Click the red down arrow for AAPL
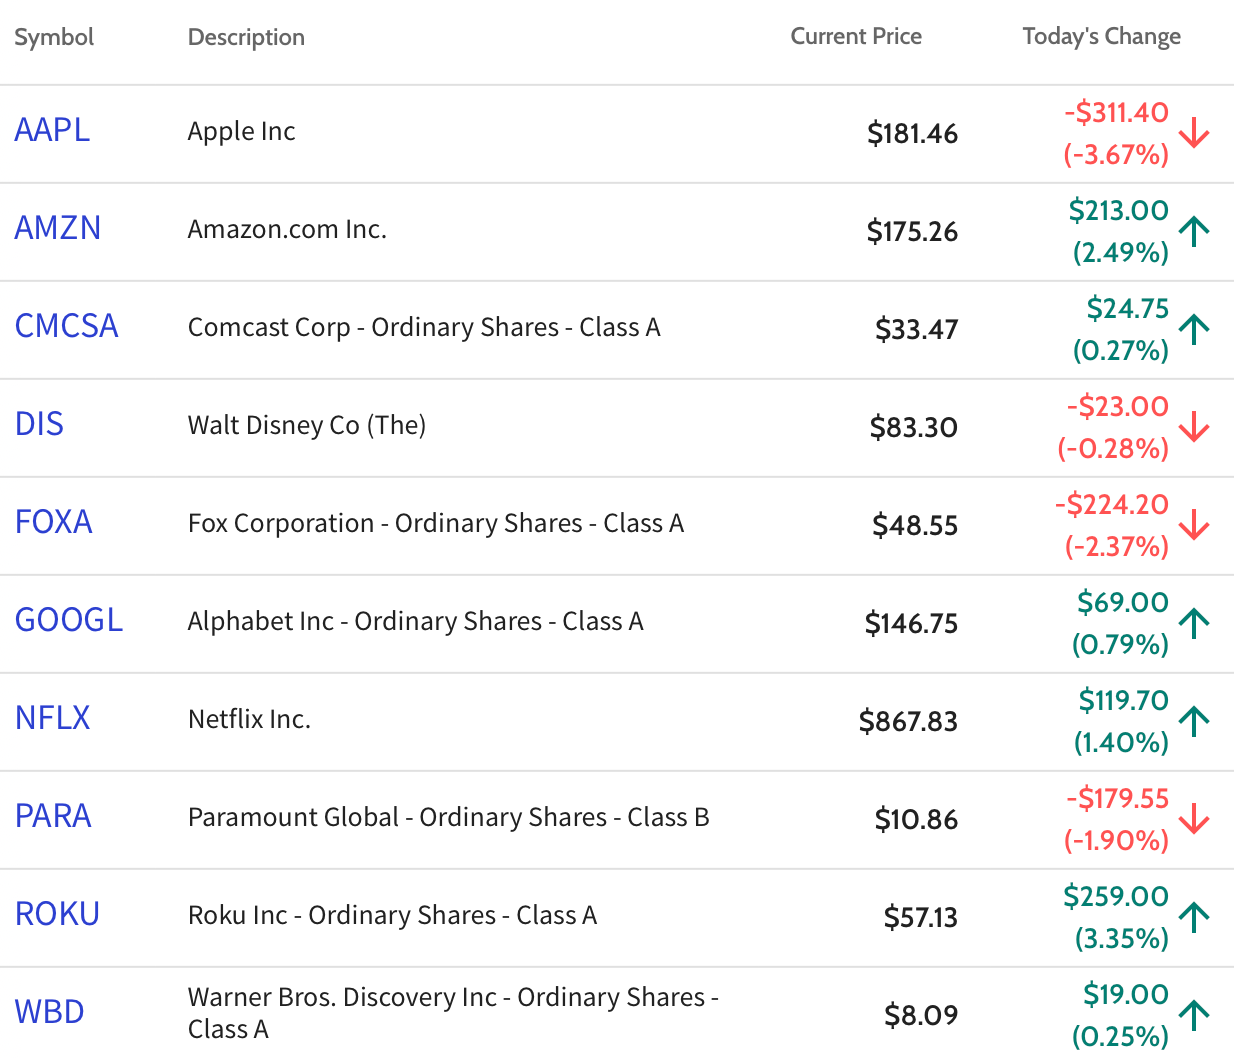Viewport: 1234px width, 1058px height. [1194, 133]
